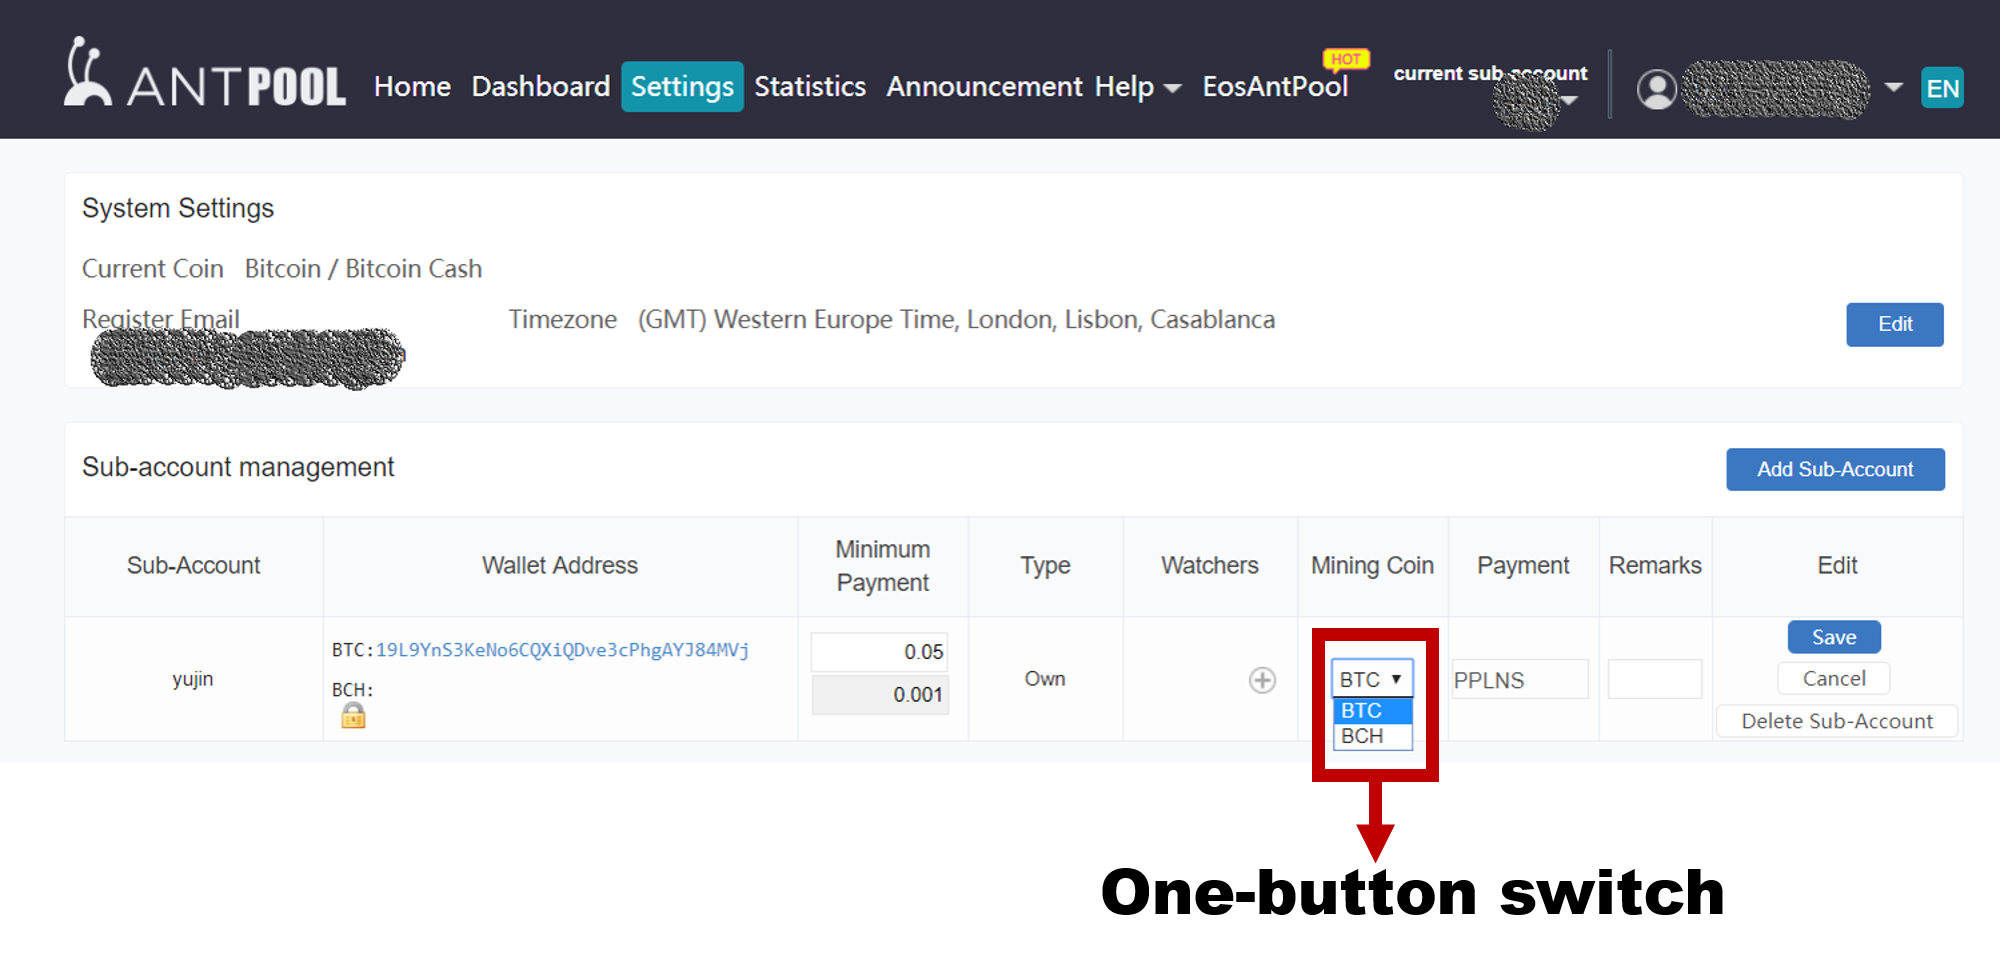2000x968 pixels.
Task: Click the BCH minimum payment field 0.001
Action: pos(880,695)
